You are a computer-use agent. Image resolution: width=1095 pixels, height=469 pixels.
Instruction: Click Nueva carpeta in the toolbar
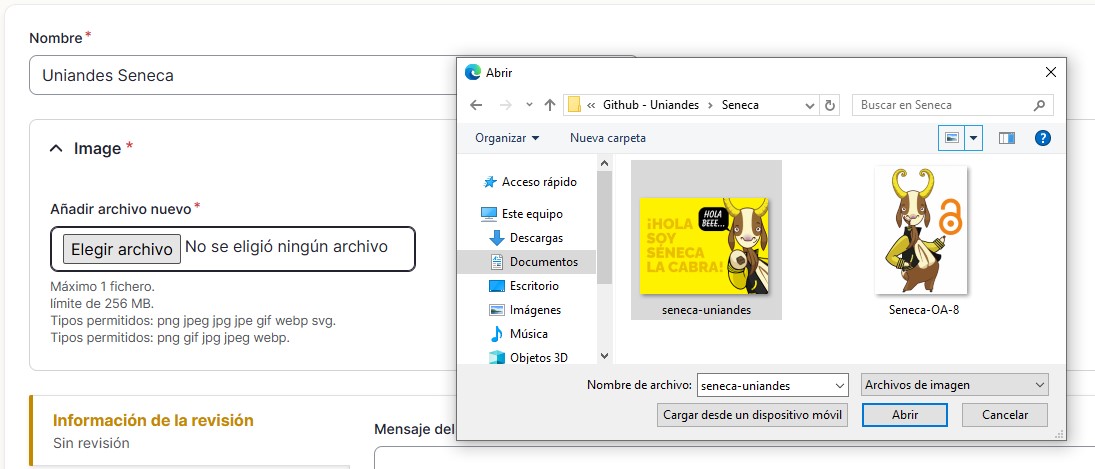coord(608,138)
